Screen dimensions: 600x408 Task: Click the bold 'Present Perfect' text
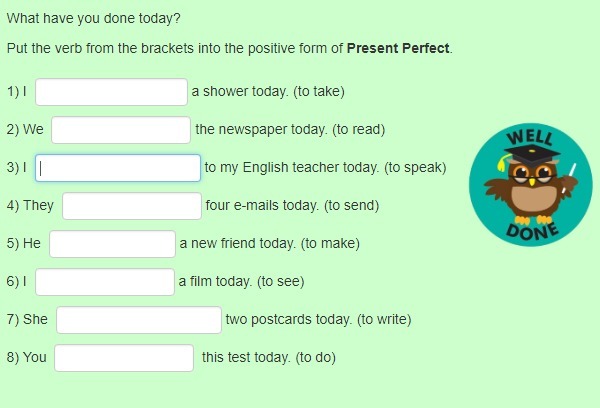(x=398, y=49)
